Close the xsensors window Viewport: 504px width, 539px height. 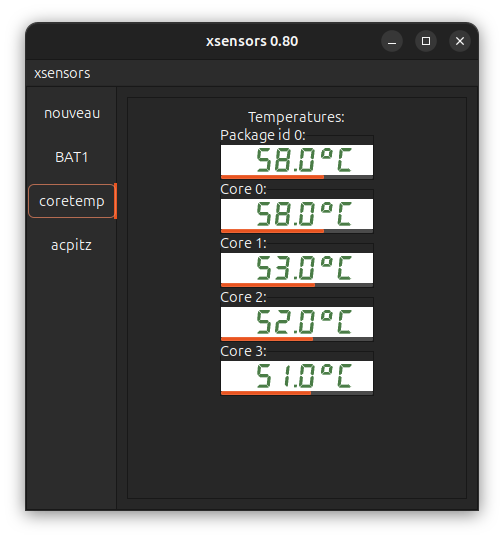pyautogui.click(x=460, y=41)
